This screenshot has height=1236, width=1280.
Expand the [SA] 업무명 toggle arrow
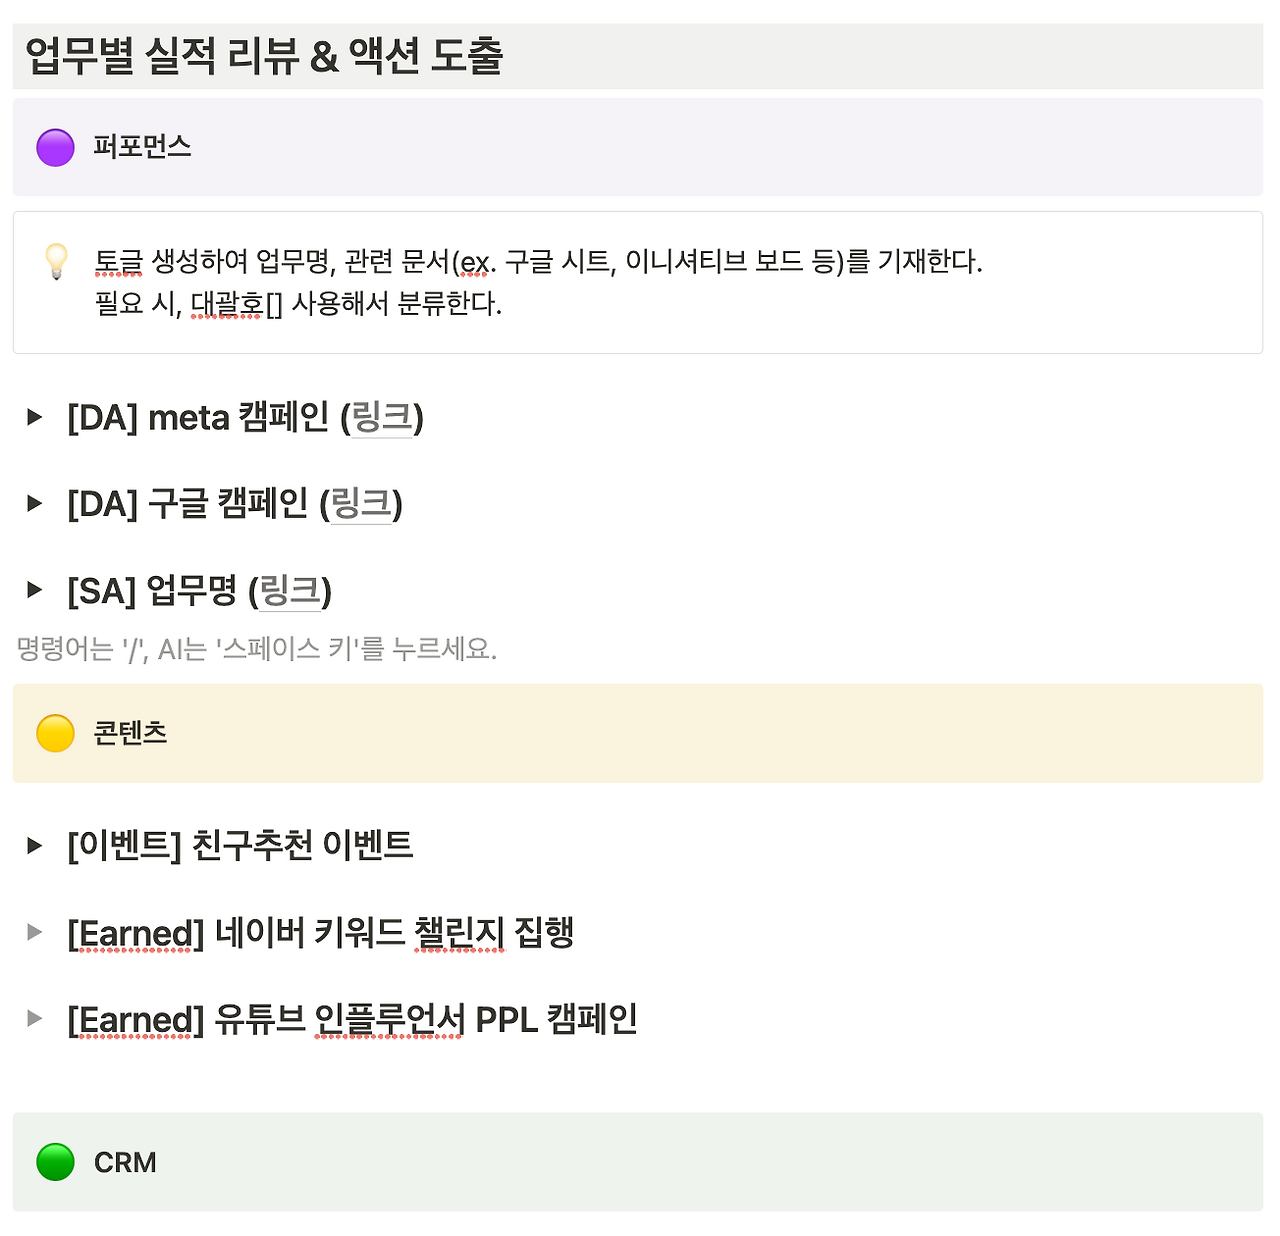tap(35, 590)
